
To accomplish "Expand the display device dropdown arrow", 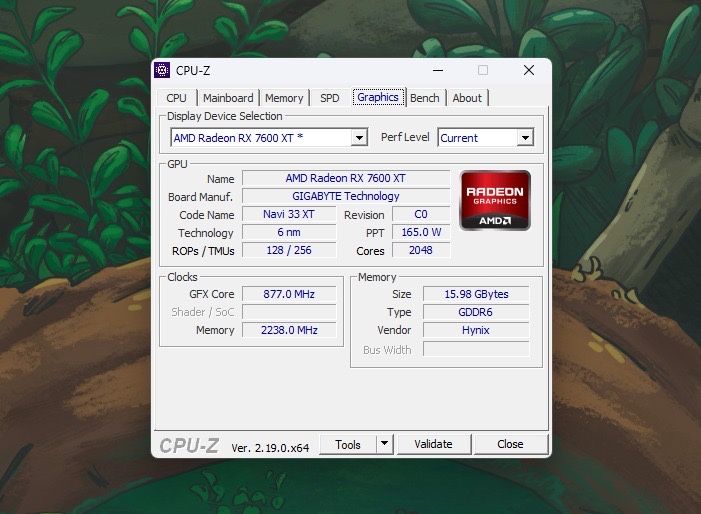I will coord(359,138).
